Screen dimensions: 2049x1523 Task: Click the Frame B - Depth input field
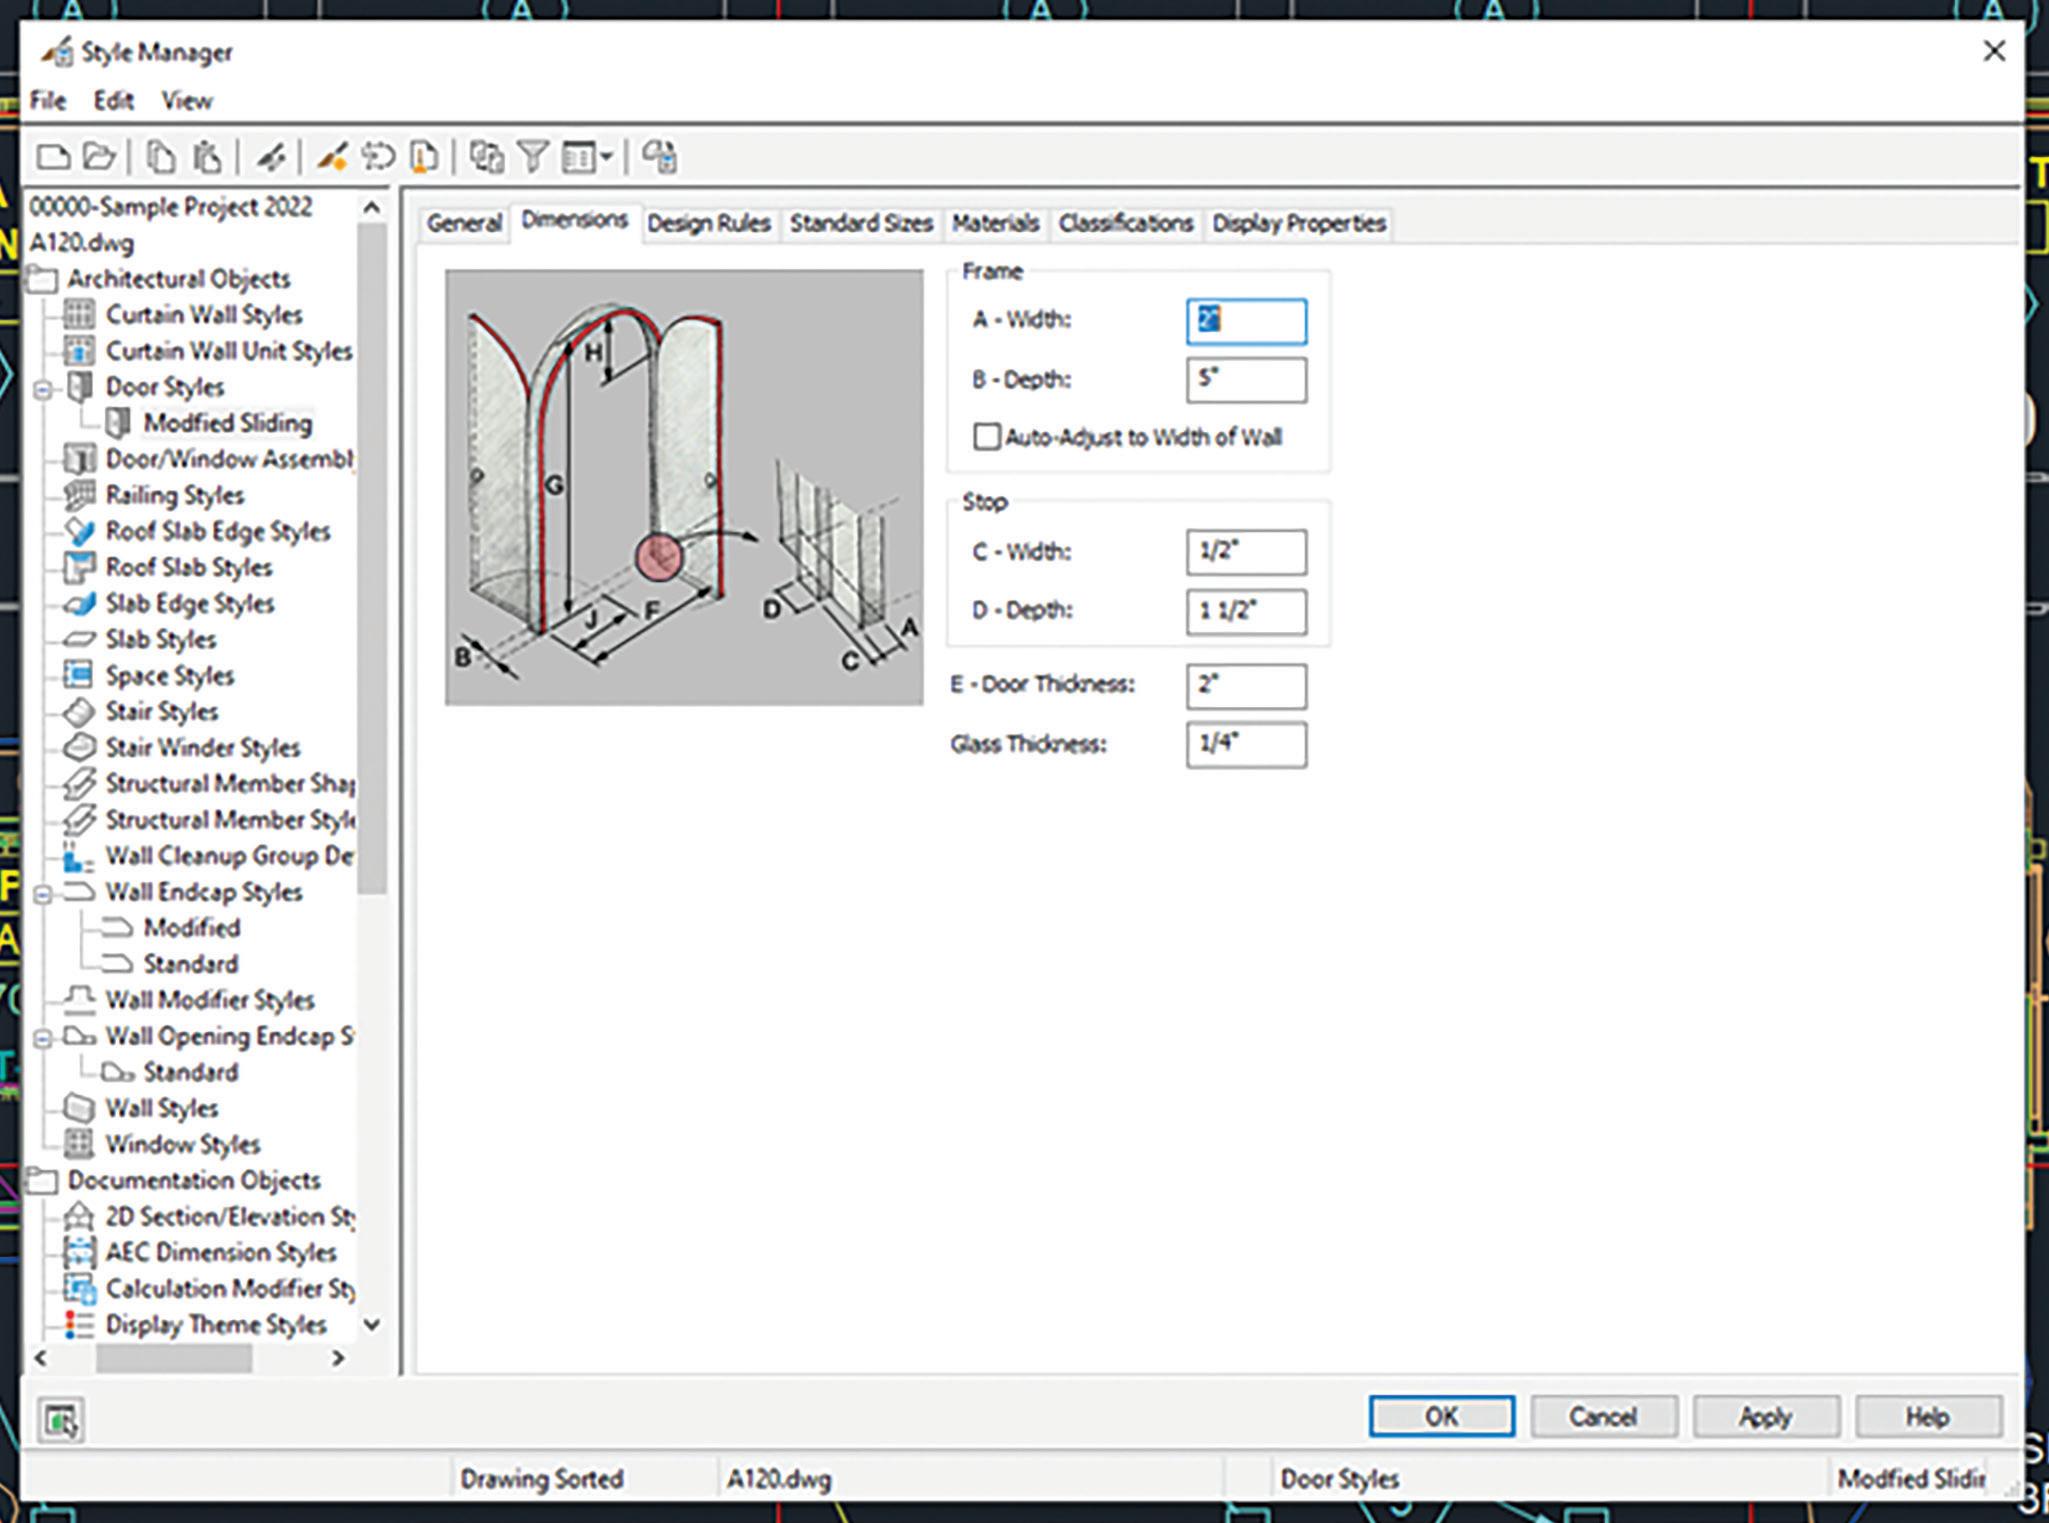pos(1246,380)
